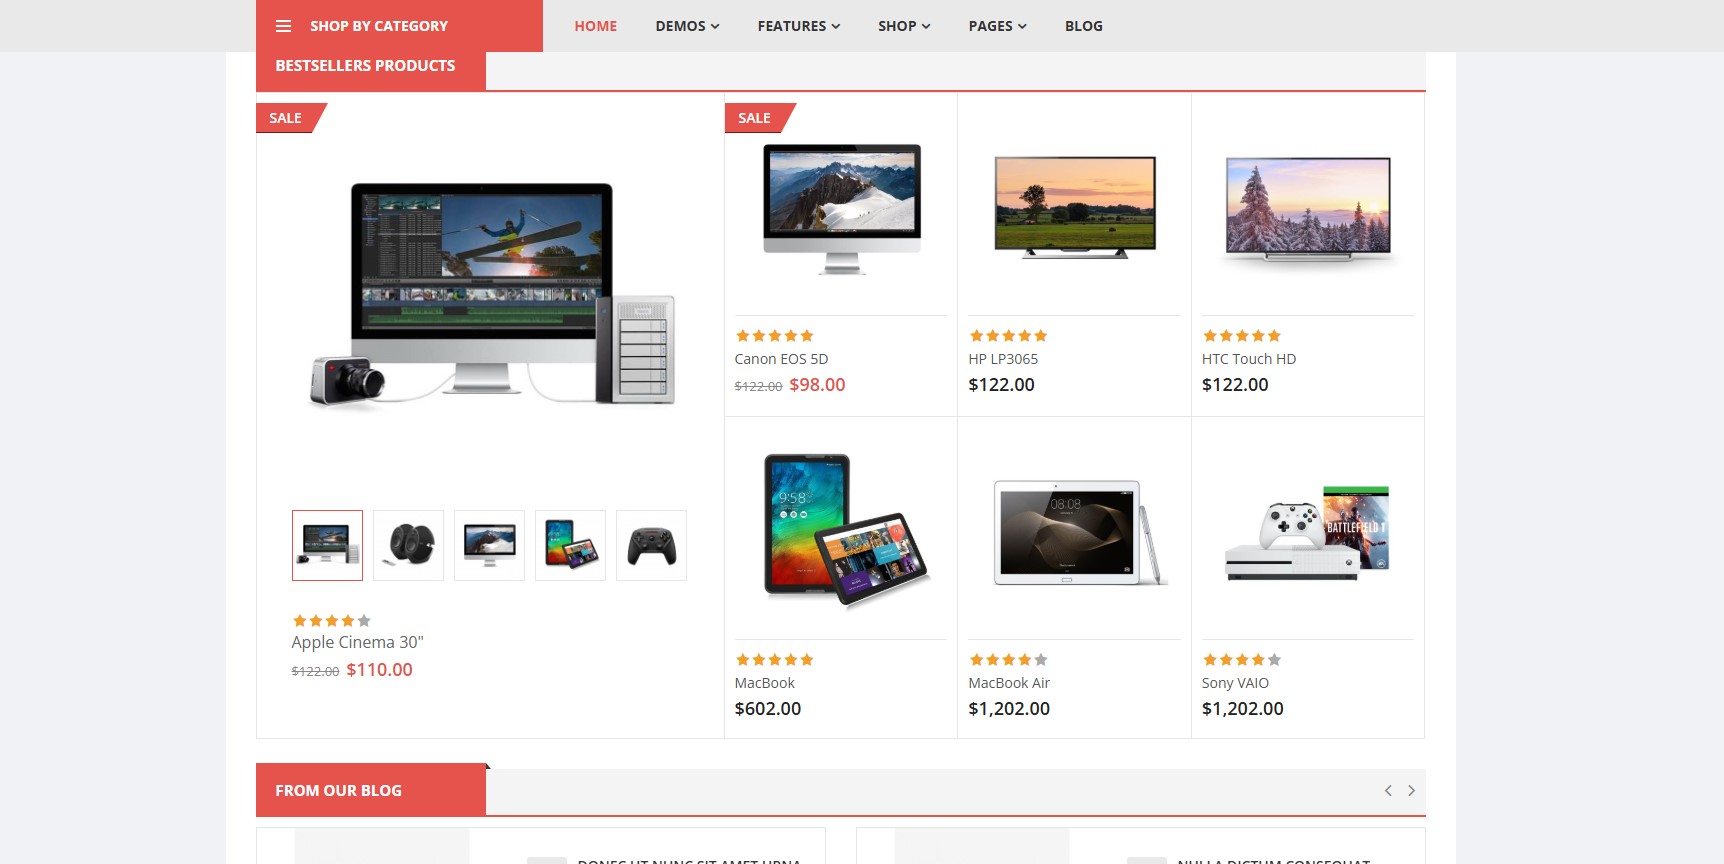Viewport: 1724px width, 864px height.
Task: Open the Shop By Category hamburger menu icon
Action: click(283, 26)
